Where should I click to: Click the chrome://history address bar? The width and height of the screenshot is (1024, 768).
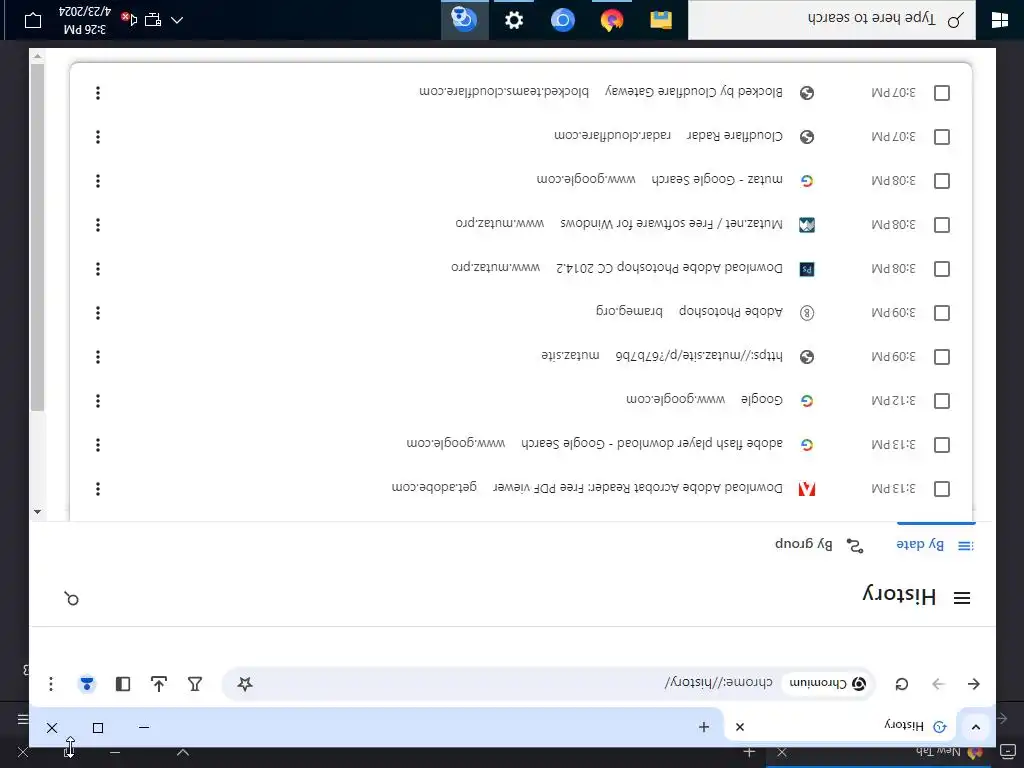[x=549, y=683]
